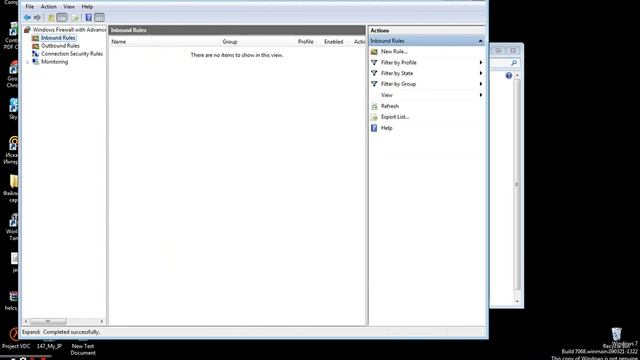The height and width of the screenshot is (360, 640).
Task: Click the Export List toolbar icon
Action: click(75, 18)
